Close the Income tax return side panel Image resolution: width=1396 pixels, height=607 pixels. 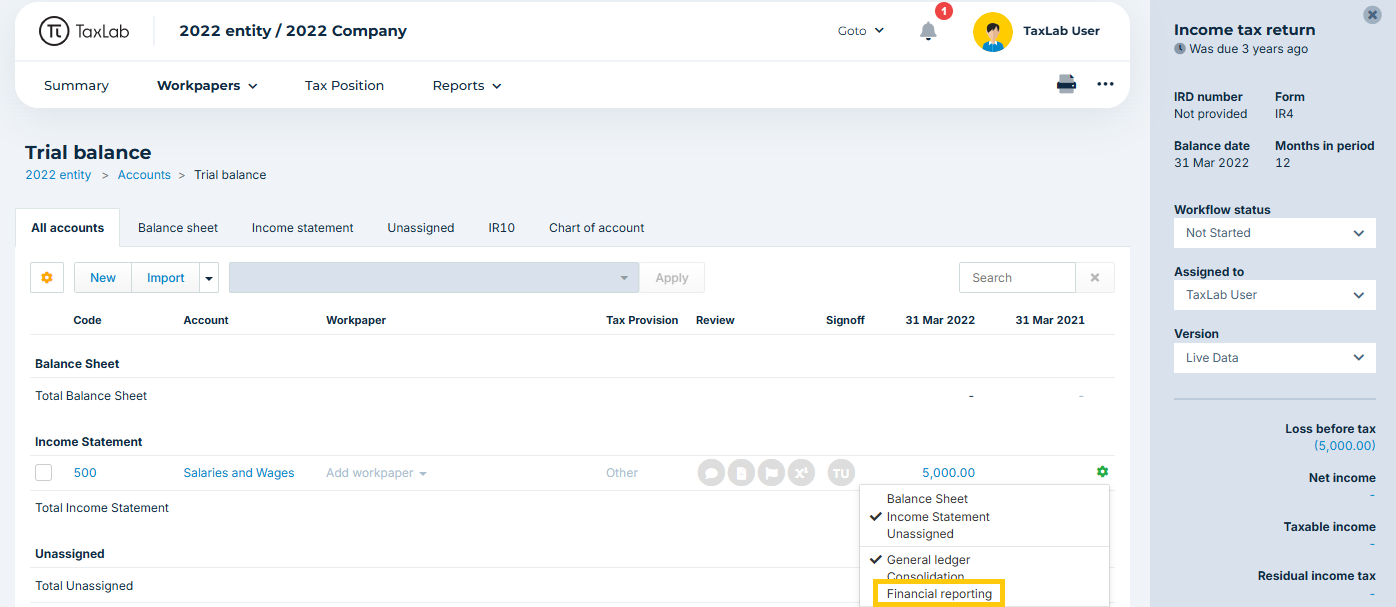pyautogui.click(x=1372, y=15)
